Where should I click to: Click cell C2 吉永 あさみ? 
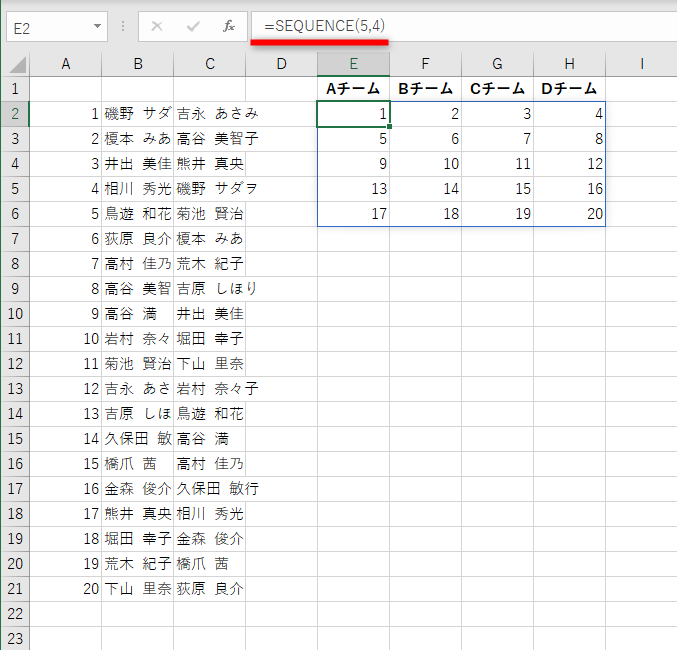[210, 114]
